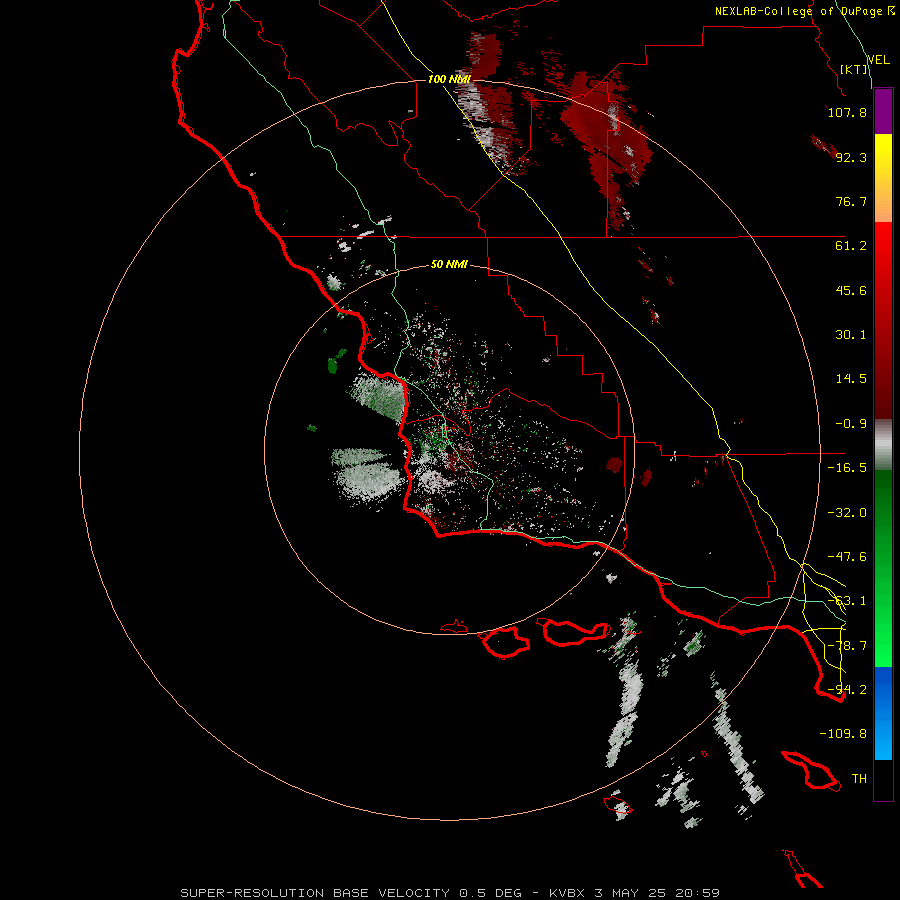This screenshot has height=900, width=900.
Task: Click the -94.2 legend value
Action: 847,690
